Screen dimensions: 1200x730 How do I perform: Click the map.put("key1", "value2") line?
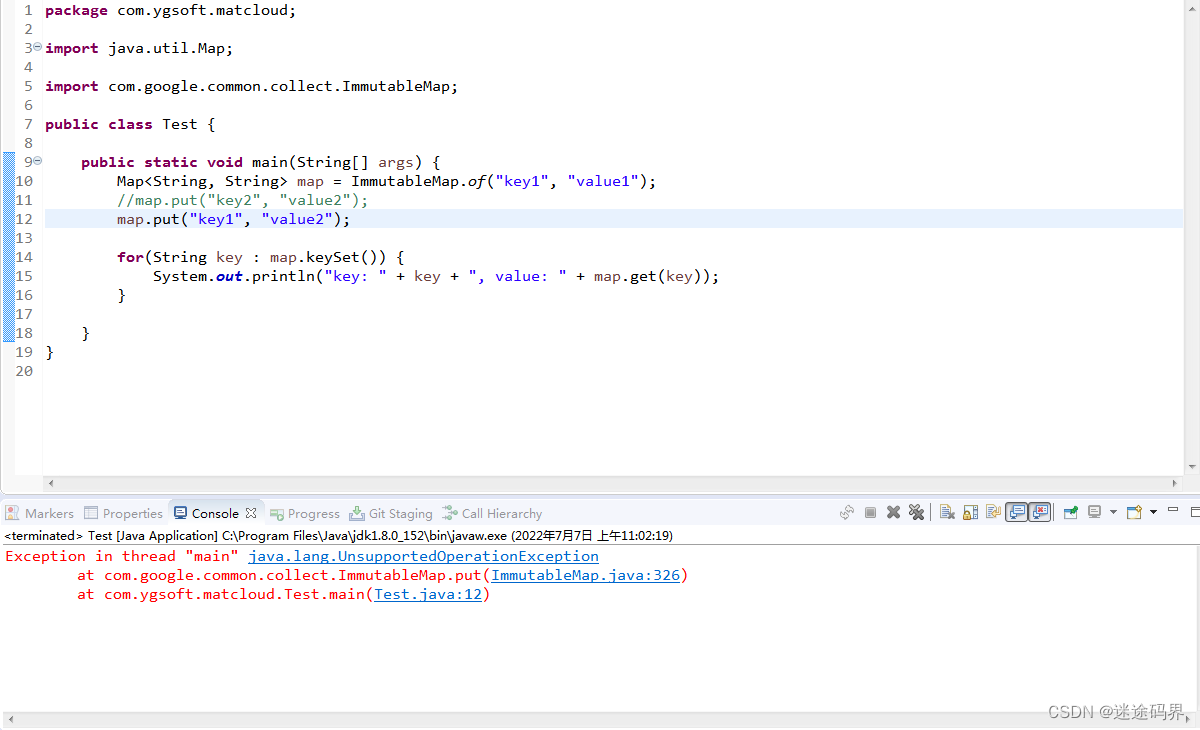click(234, 219)
